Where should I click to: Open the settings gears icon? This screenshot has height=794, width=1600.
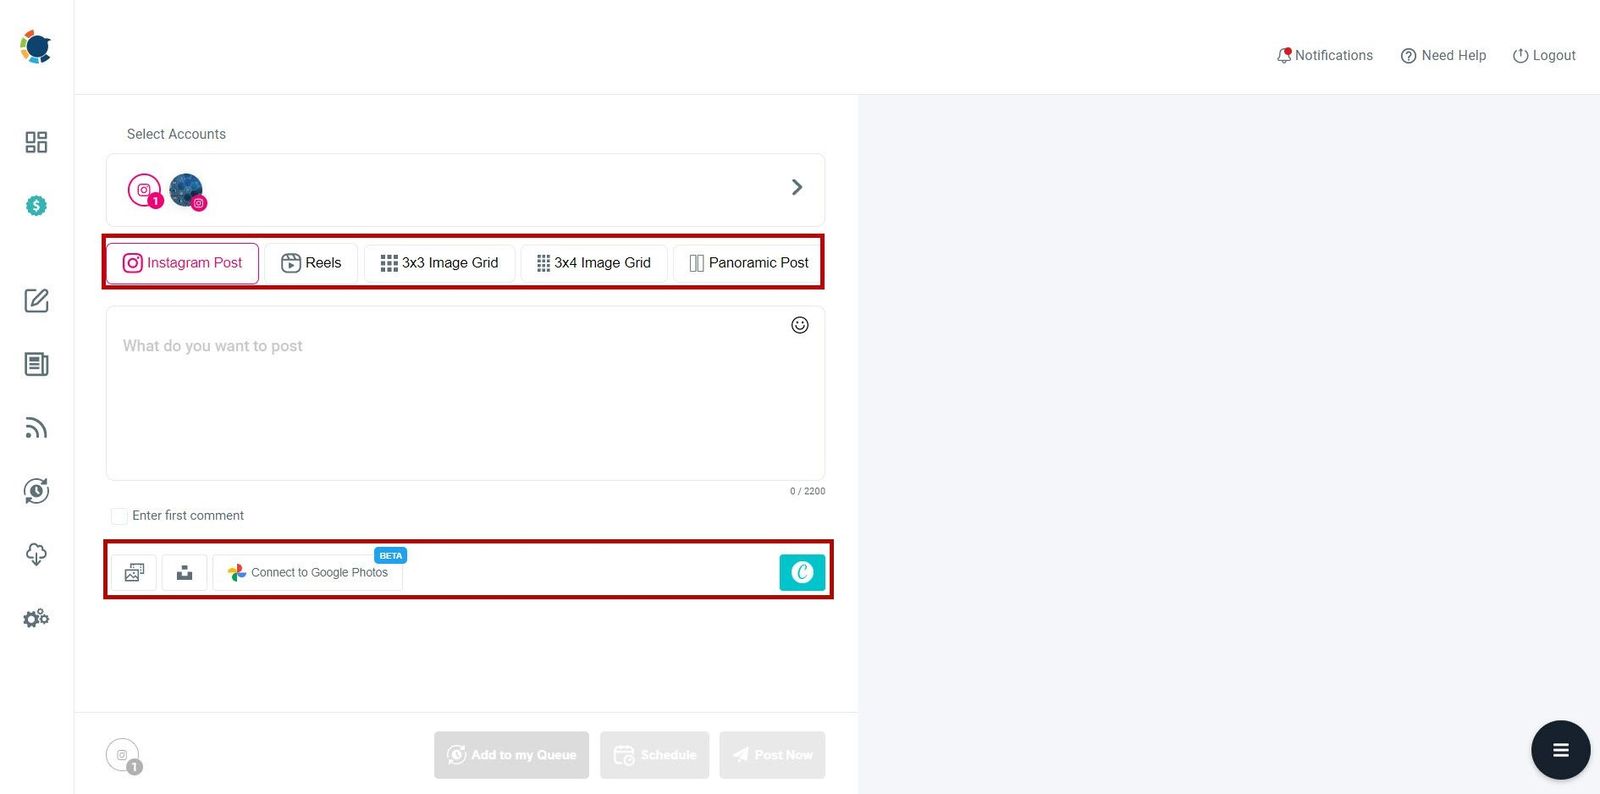(36, 618)
